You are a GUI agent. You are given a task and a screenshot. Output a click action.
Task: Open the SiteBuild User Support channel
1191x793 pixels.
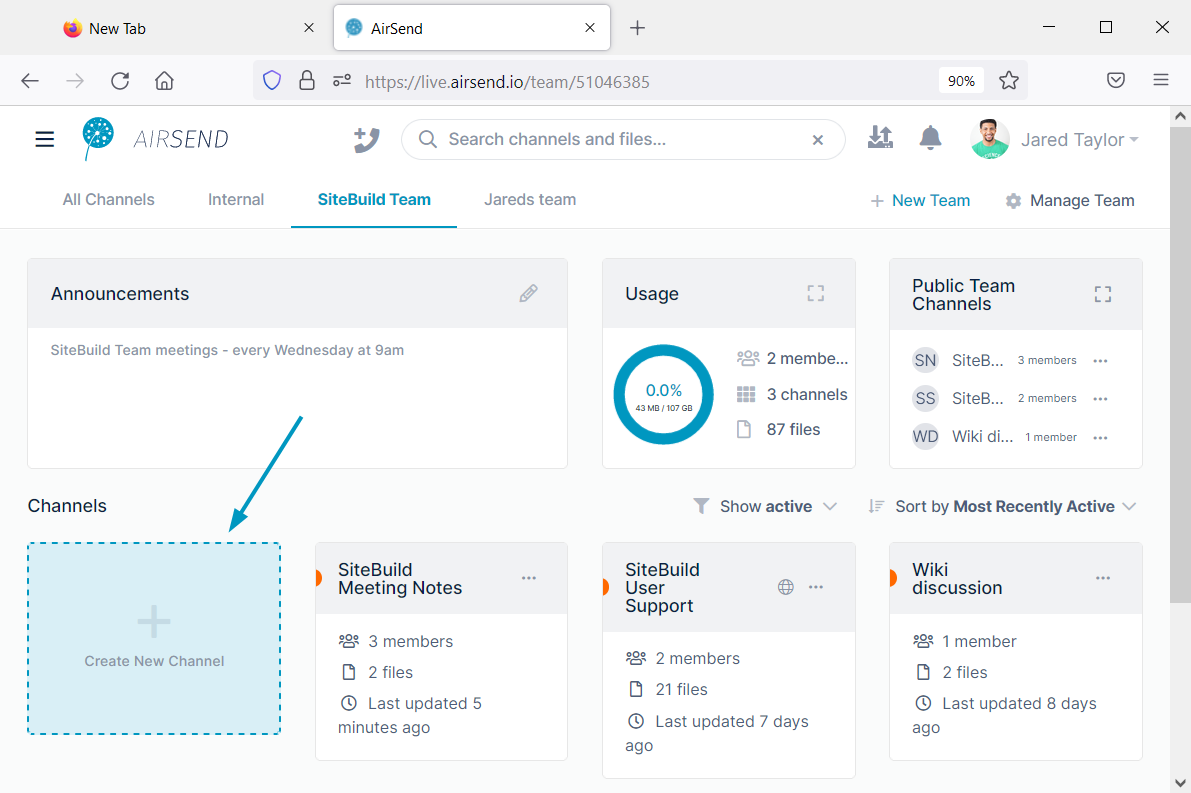(662, 587)
